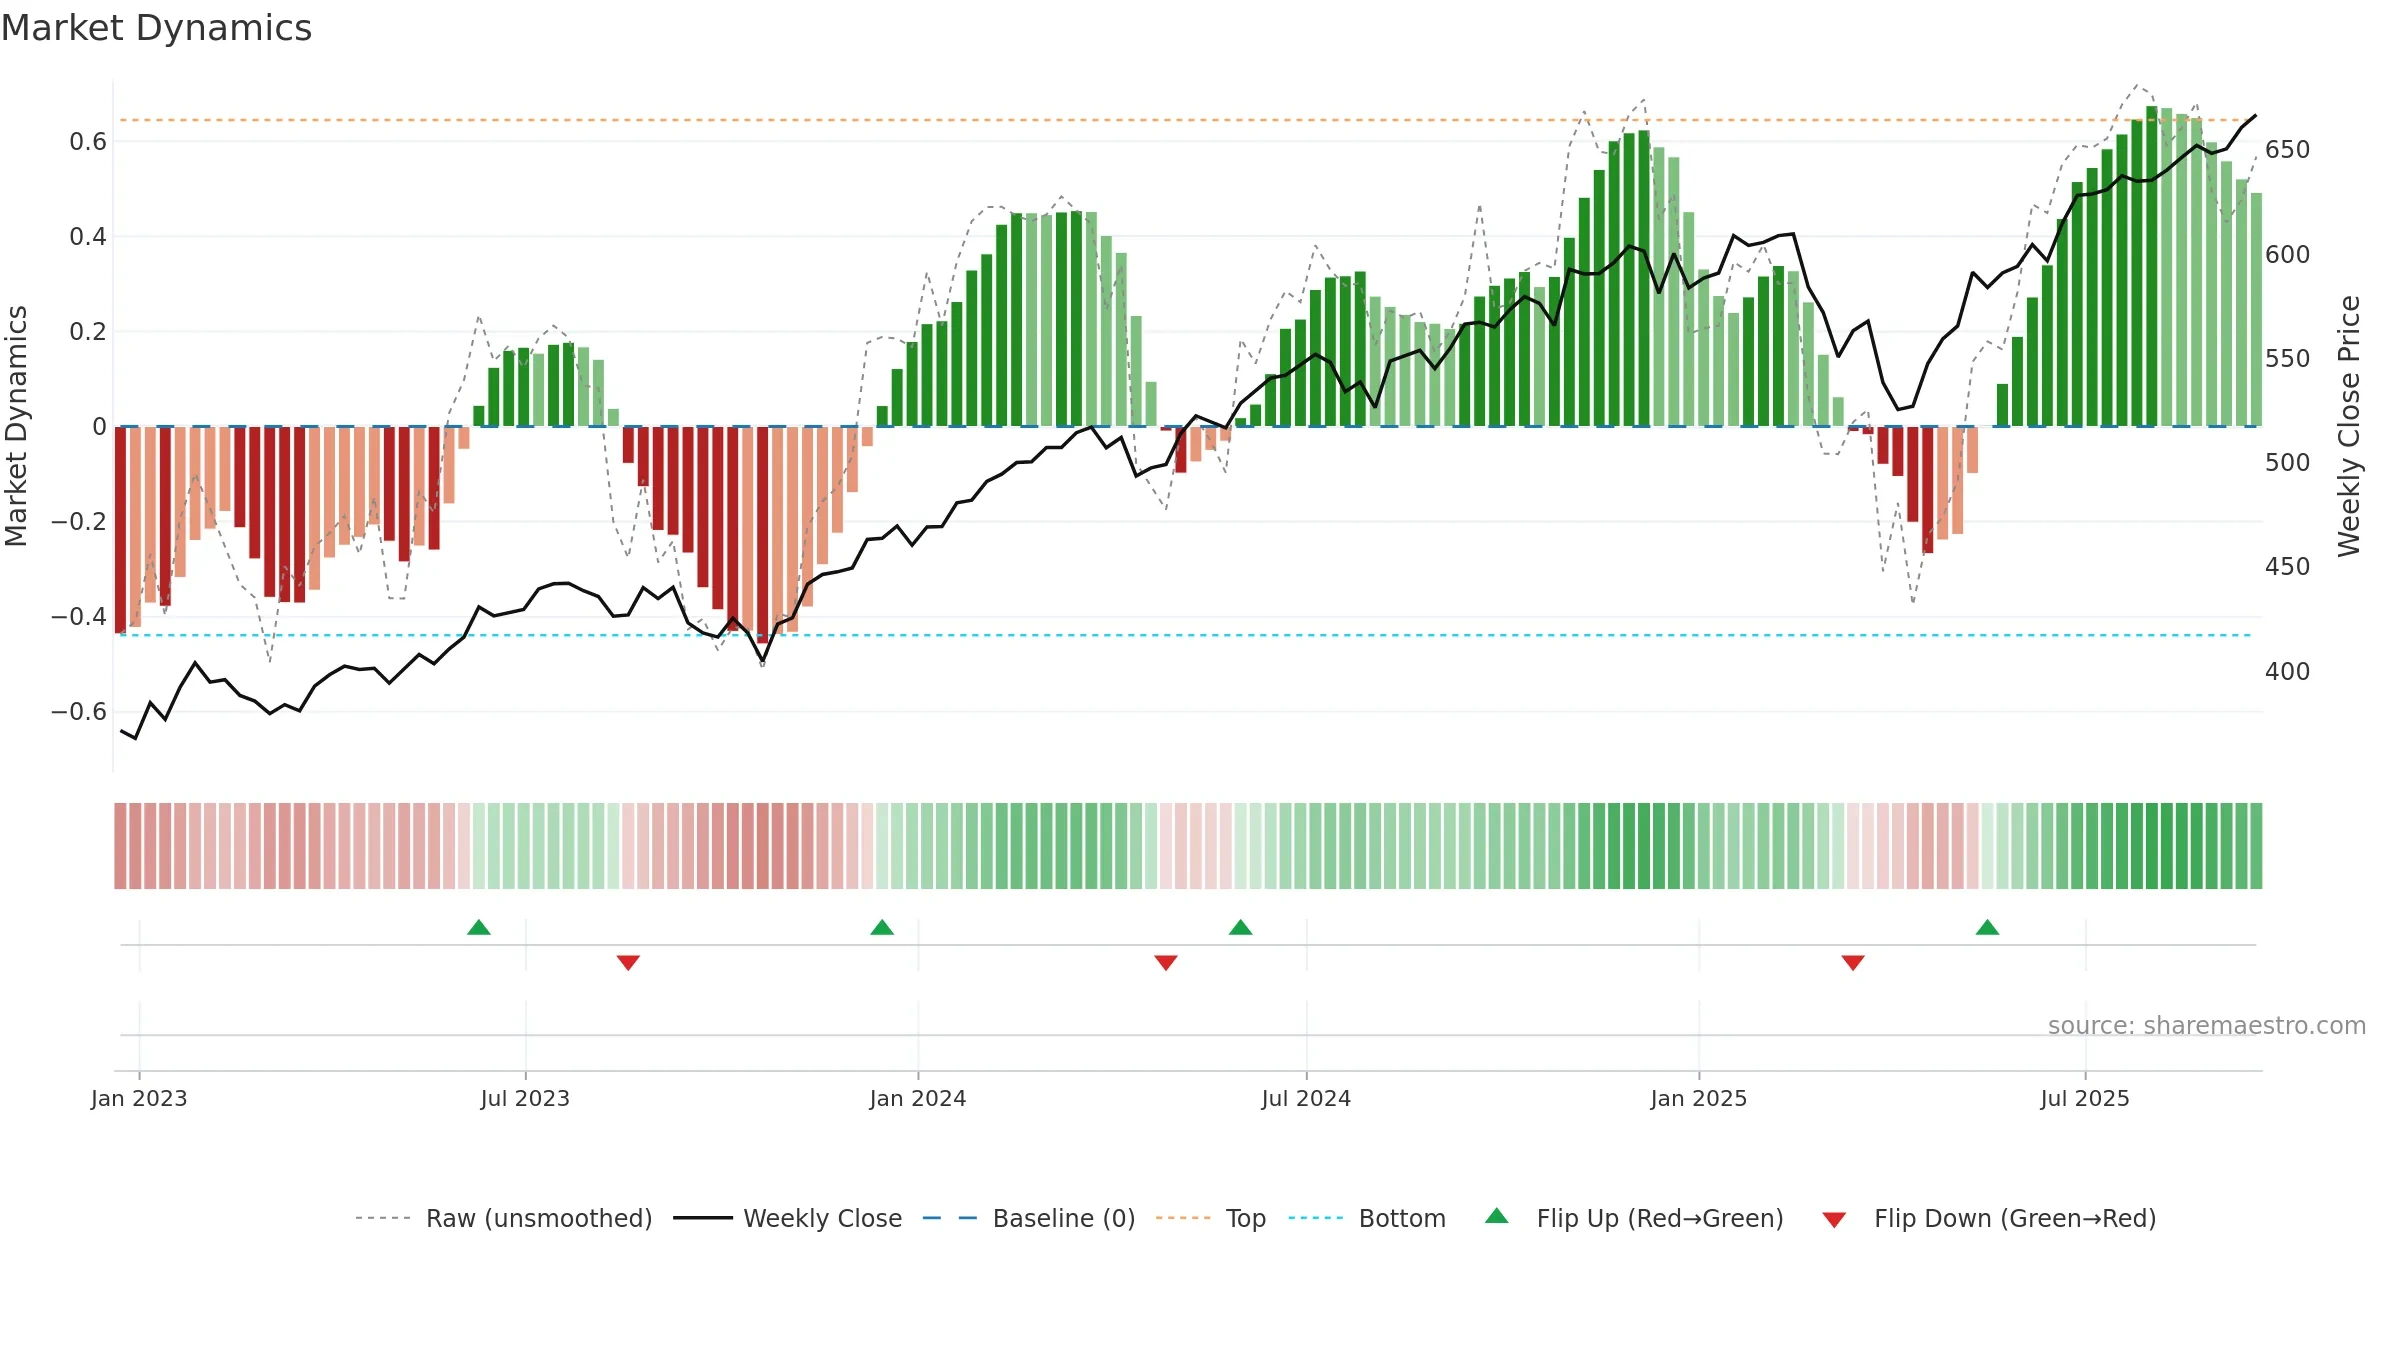Click the orange dashed Top threshold line

[1188, 120]
